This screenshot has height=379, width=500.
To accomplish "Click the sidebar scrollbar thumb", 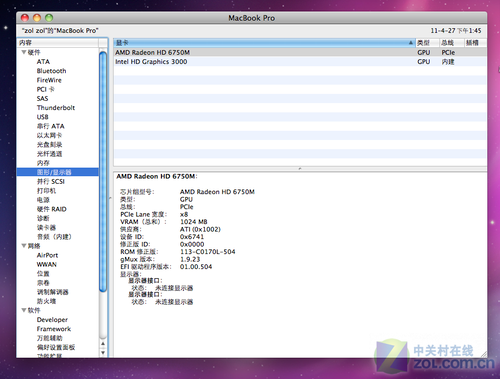I will click(103, 172).
